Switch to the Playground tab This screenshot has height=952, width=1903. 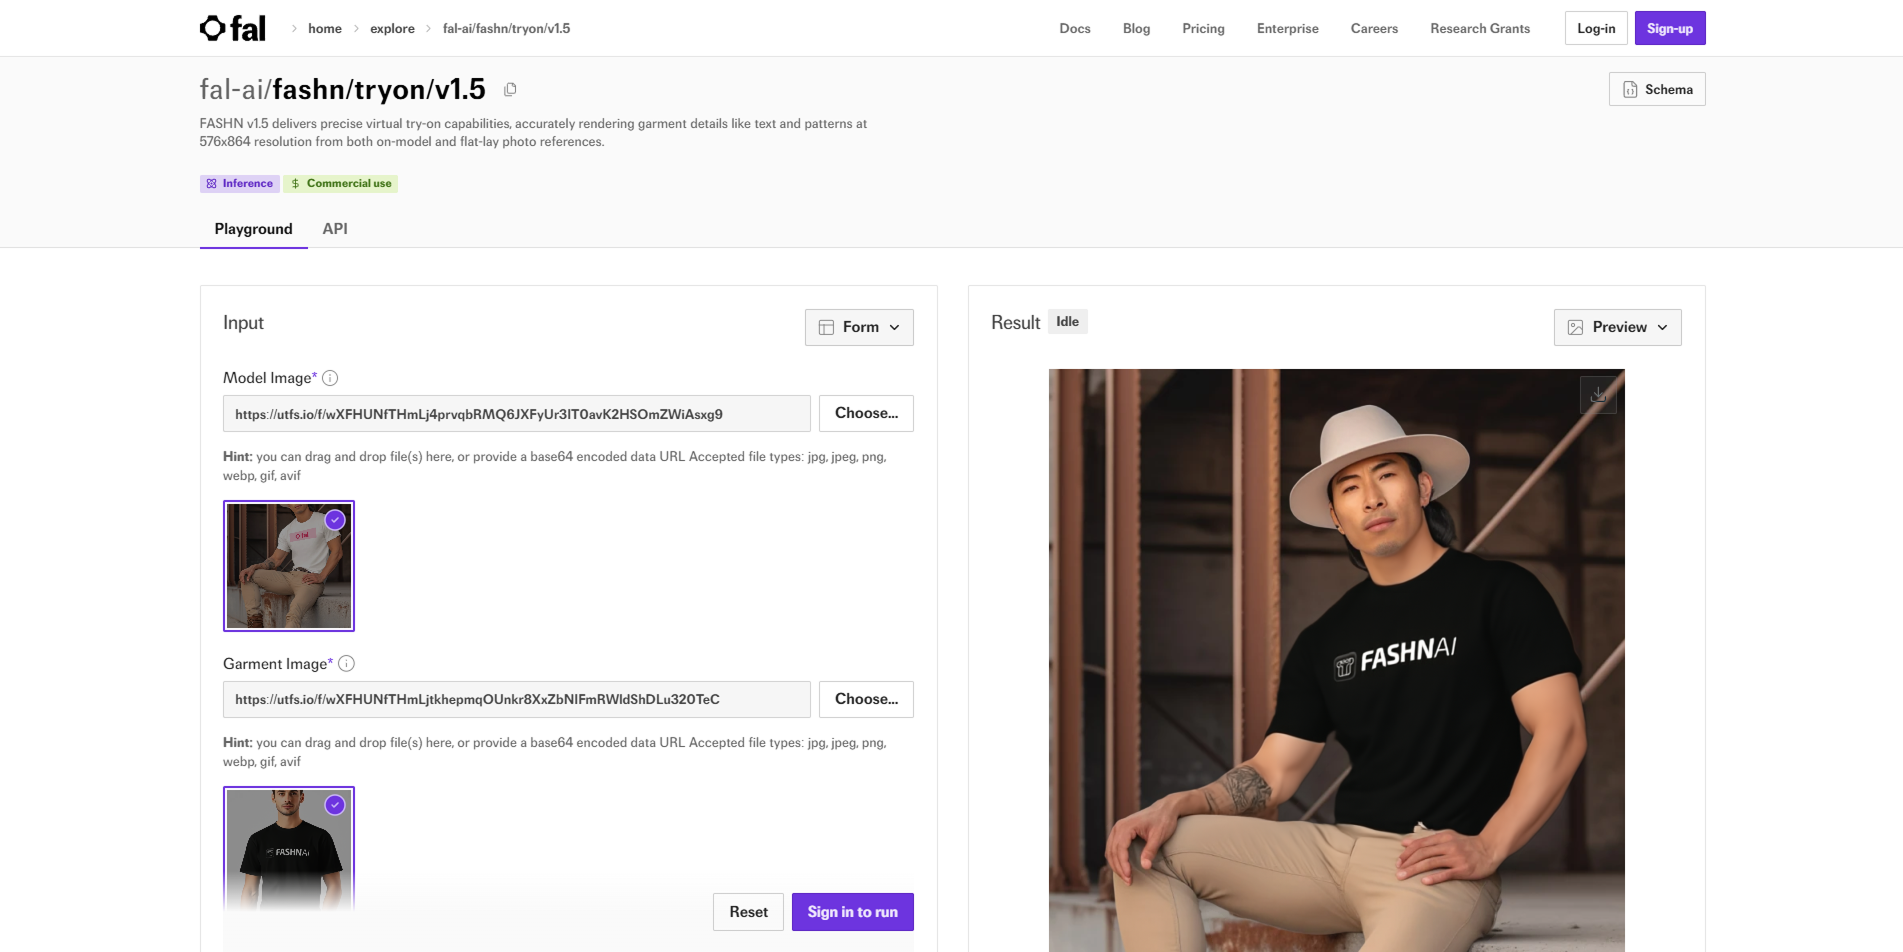(x=254, y=229)
